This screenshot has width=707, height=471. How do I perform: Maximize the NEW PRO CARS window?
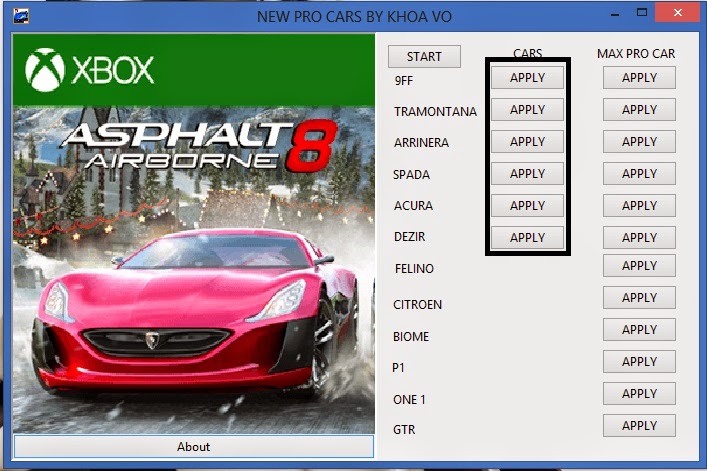tap(642, 13)
